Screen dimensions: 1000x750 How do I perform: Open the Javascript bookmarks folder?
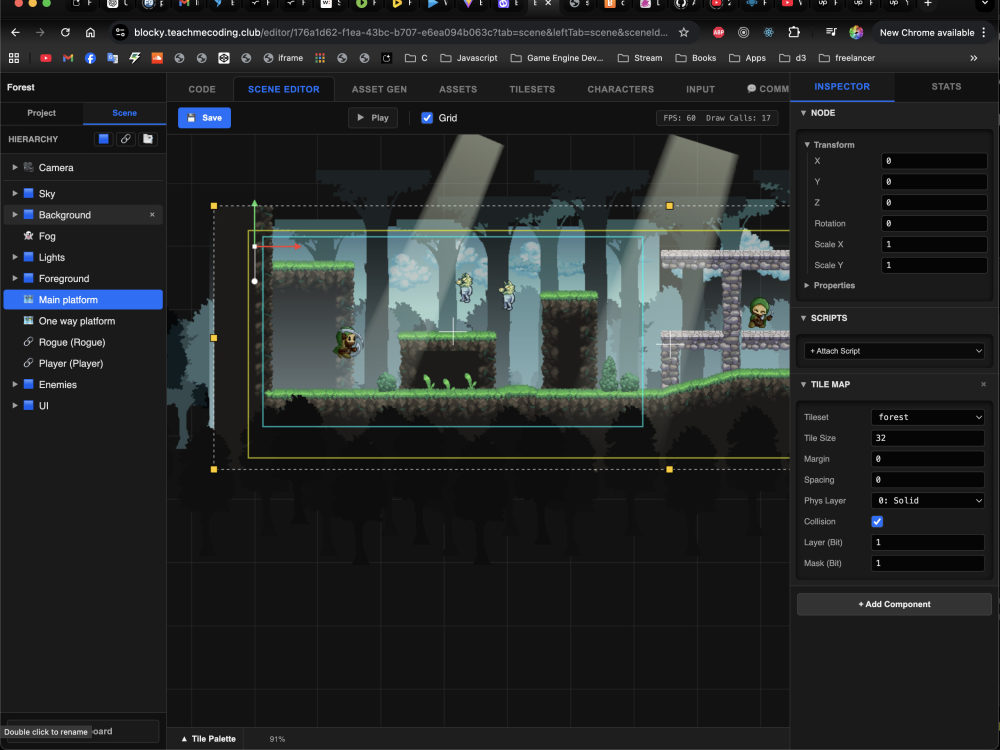(469, 58)
